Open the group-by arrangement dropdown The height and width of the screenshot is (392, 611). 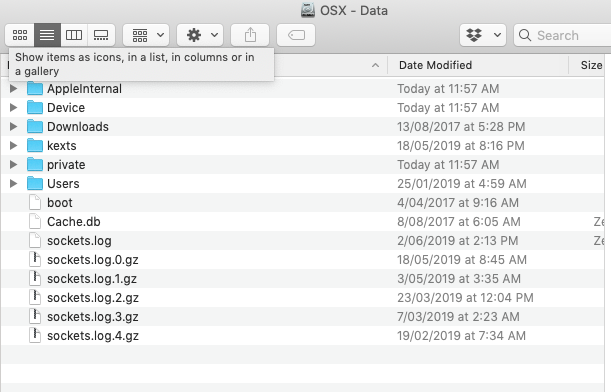click(x=146, y=35)
